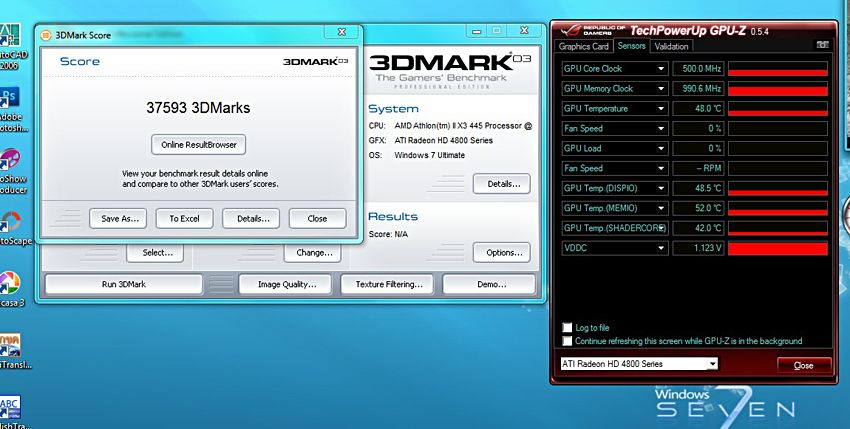Open System Details in the 3DMark03 window

pyautogui.click(x=501, y=184)
